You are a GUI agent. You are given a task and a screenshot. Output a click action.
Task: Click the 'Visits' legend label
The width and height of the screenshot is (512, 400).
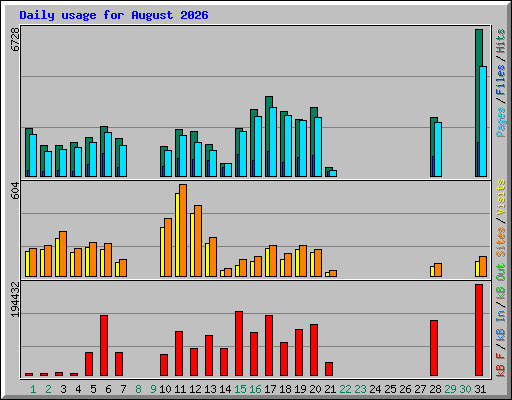point(501,198)
